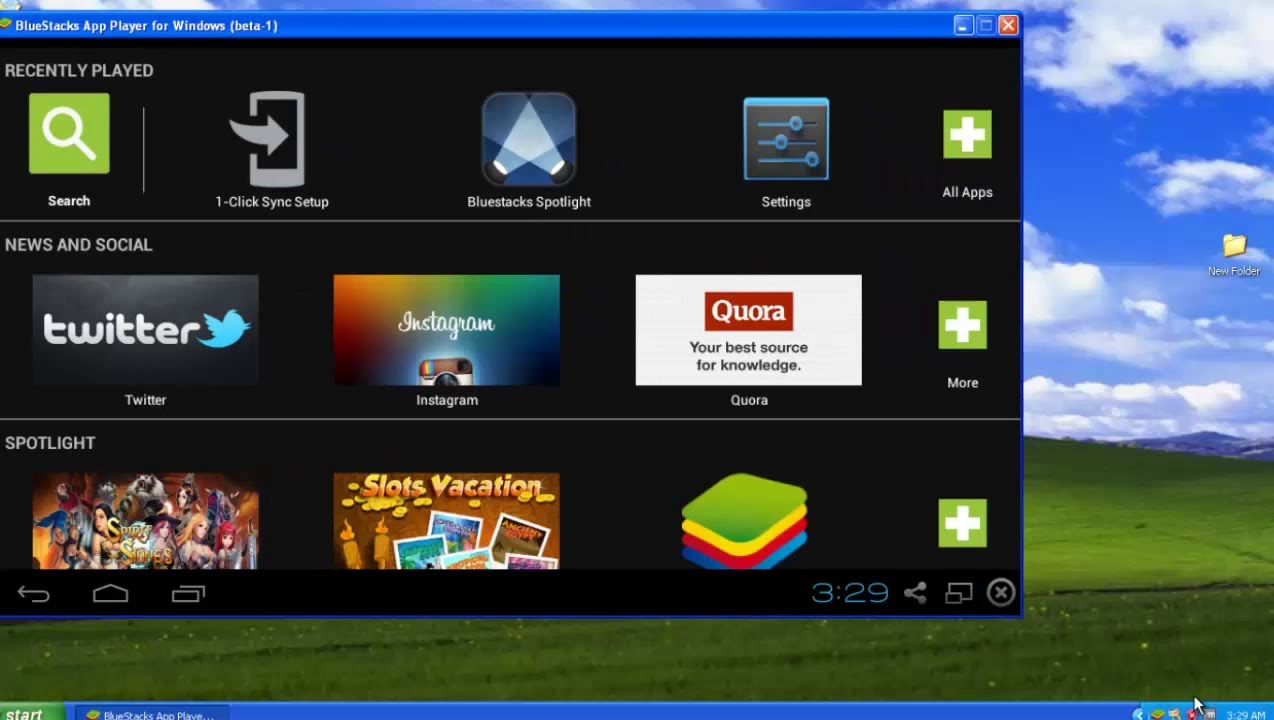Click the RECENTLY PLAYED heading
The width and height of the screenshot is (1274, 720).
pos(79,71)
